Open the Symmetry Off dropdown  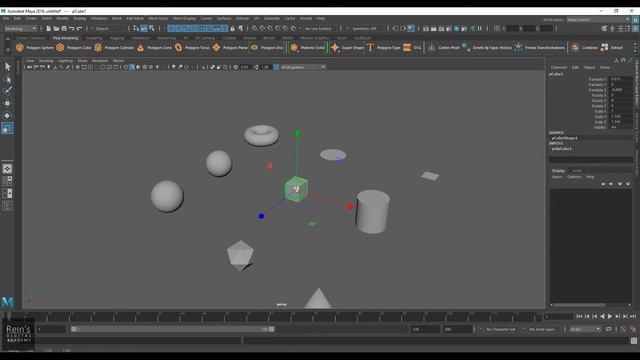click(x=364, y=29)
